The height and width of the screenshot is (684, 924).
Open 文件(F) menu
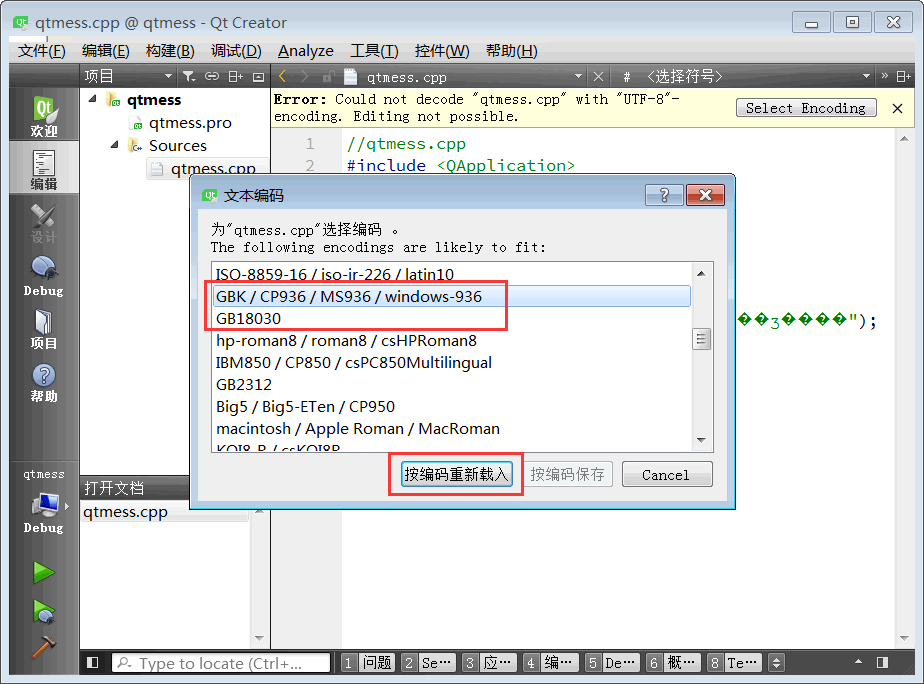[41, 51]
